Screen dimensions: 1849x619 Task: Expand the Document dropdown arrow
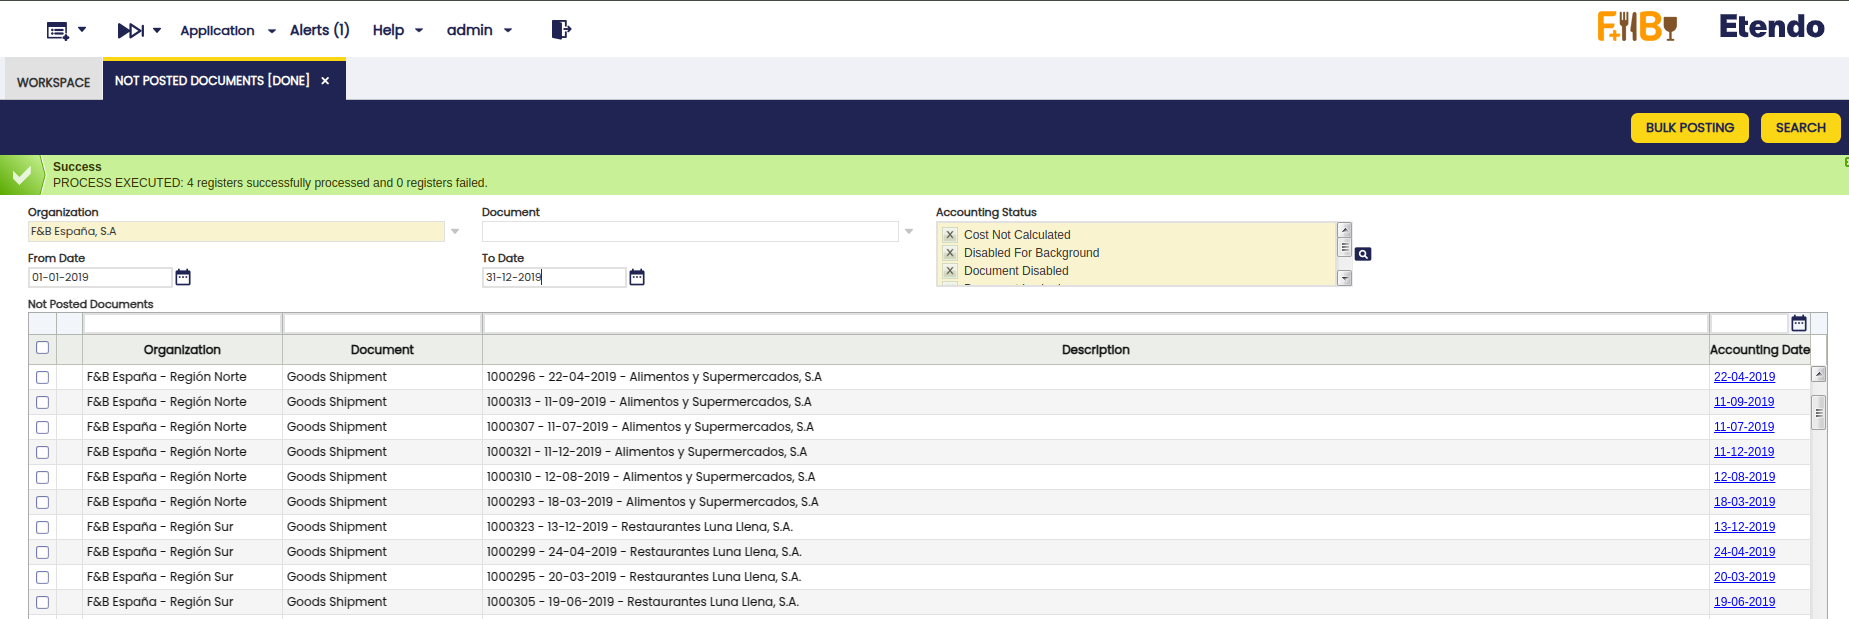point(909,232)
